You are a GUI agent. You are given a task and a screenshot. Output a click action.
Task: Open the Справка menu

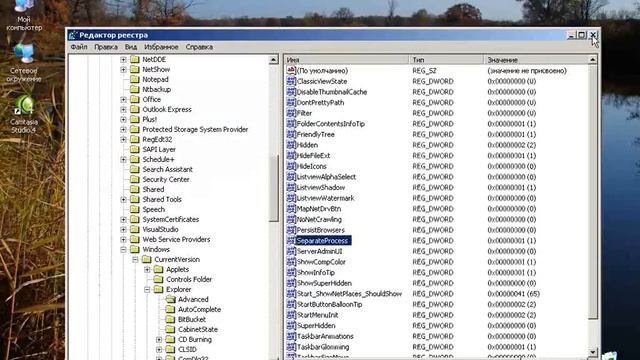click(x=199, y=47)
